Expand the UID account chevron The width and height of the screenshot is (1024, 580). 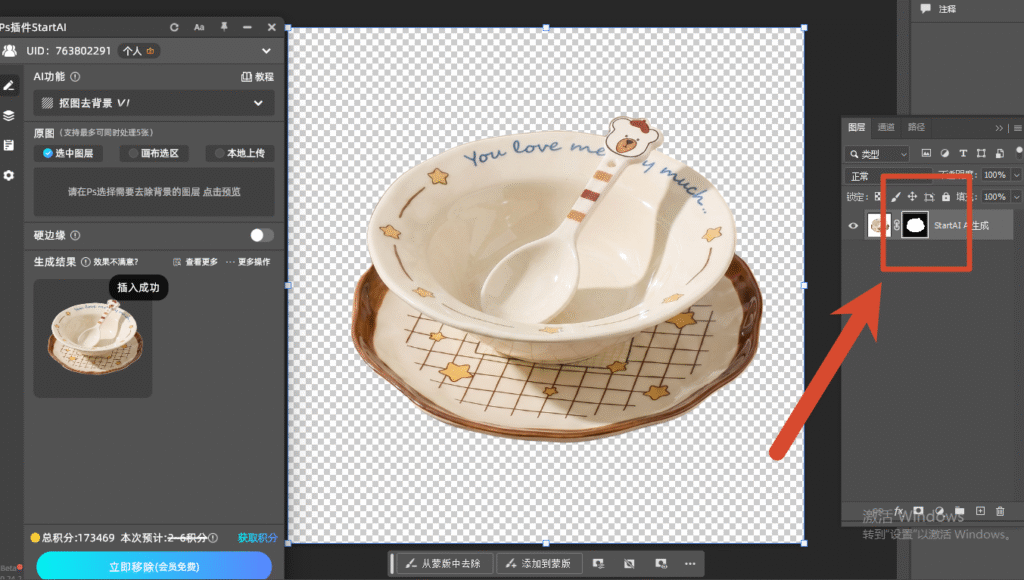click(x=266, y=51)
